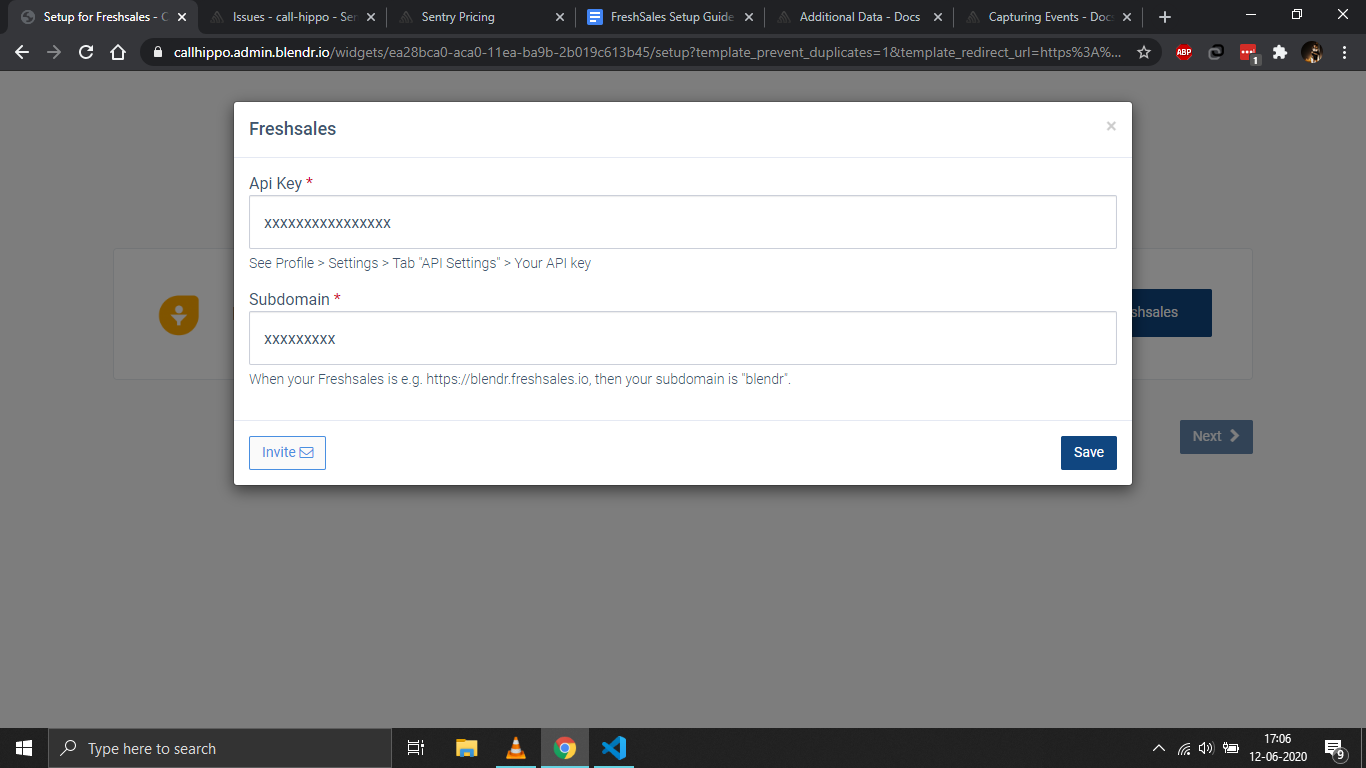Close the FreshSales Setup Guide tab
Image resolution: width=1366 pixels, height=768 pixels.
[749, 17]
